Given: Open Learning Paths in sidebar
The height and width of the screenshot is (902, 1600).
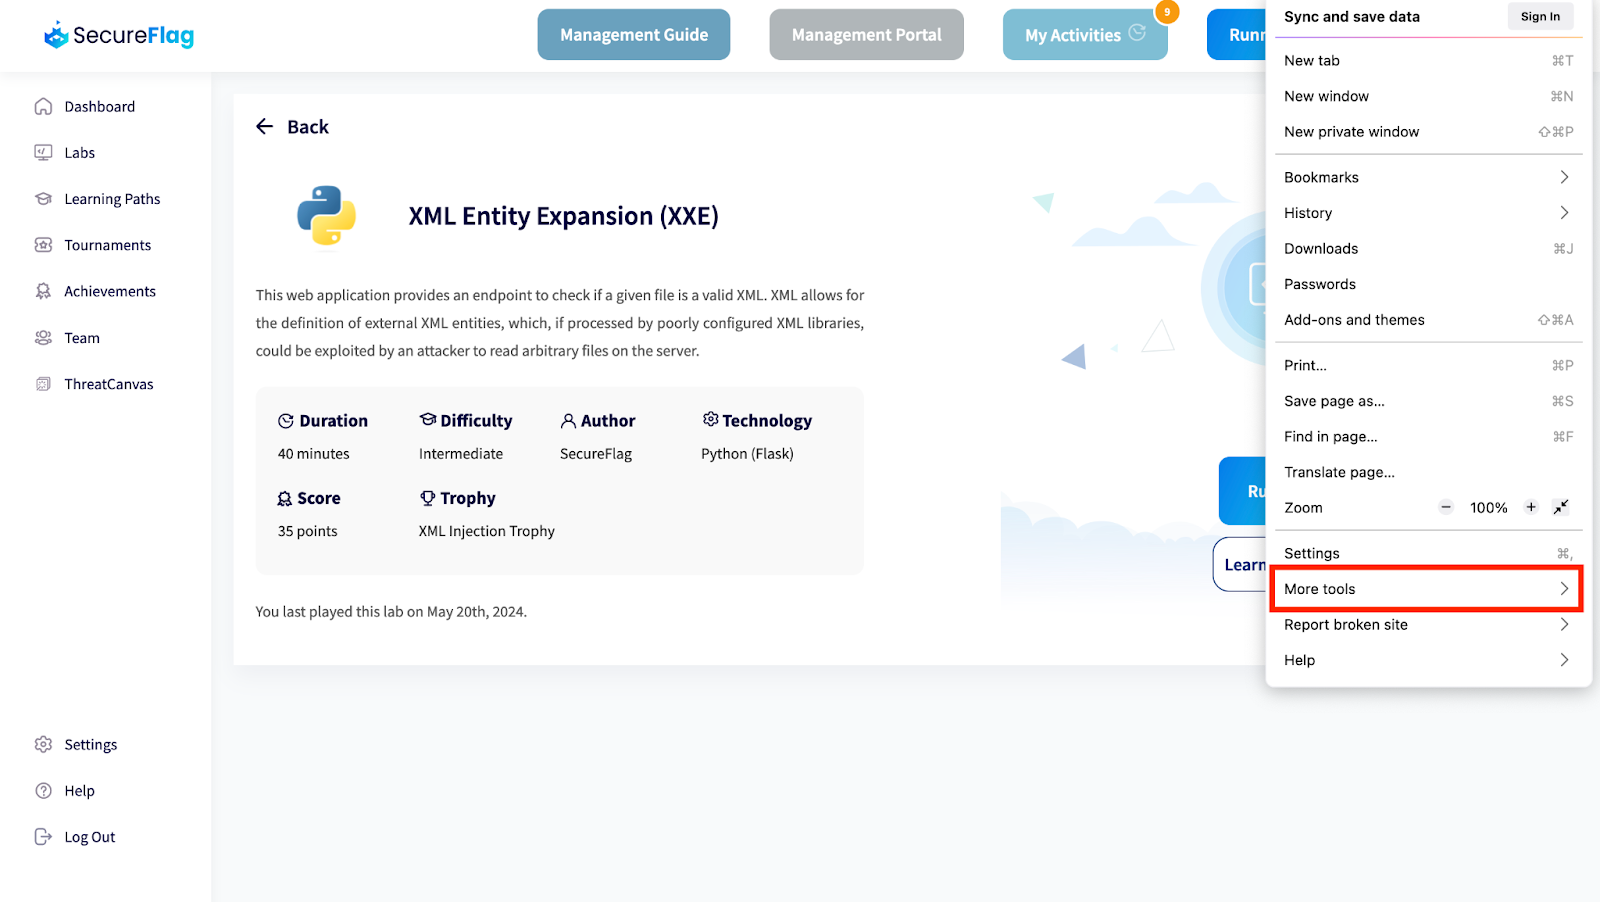Looking at the screenshot, I should [112, 199].
